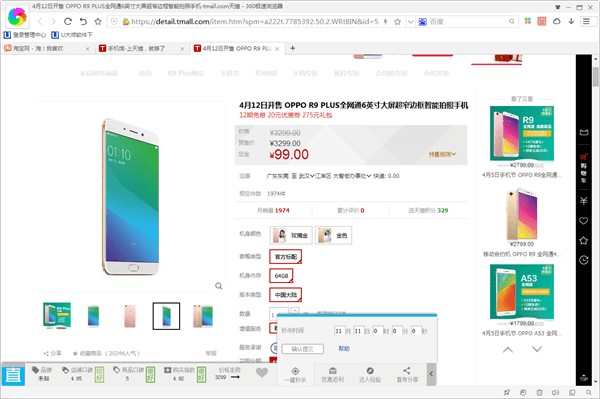Click R9 Plus预定 in the store navigation
The width and height of the screenshot is (600, 399).
[186, 73]
